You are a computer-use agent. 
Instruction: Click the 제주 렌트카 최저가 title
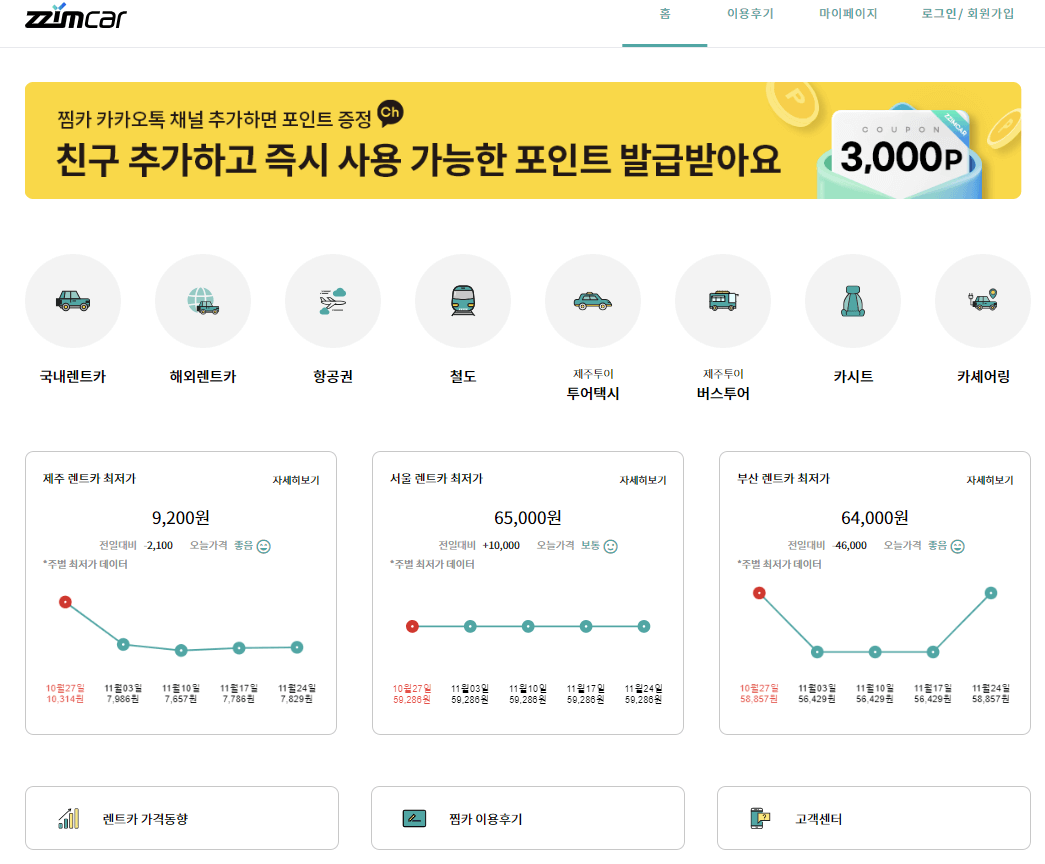(89, 479)
